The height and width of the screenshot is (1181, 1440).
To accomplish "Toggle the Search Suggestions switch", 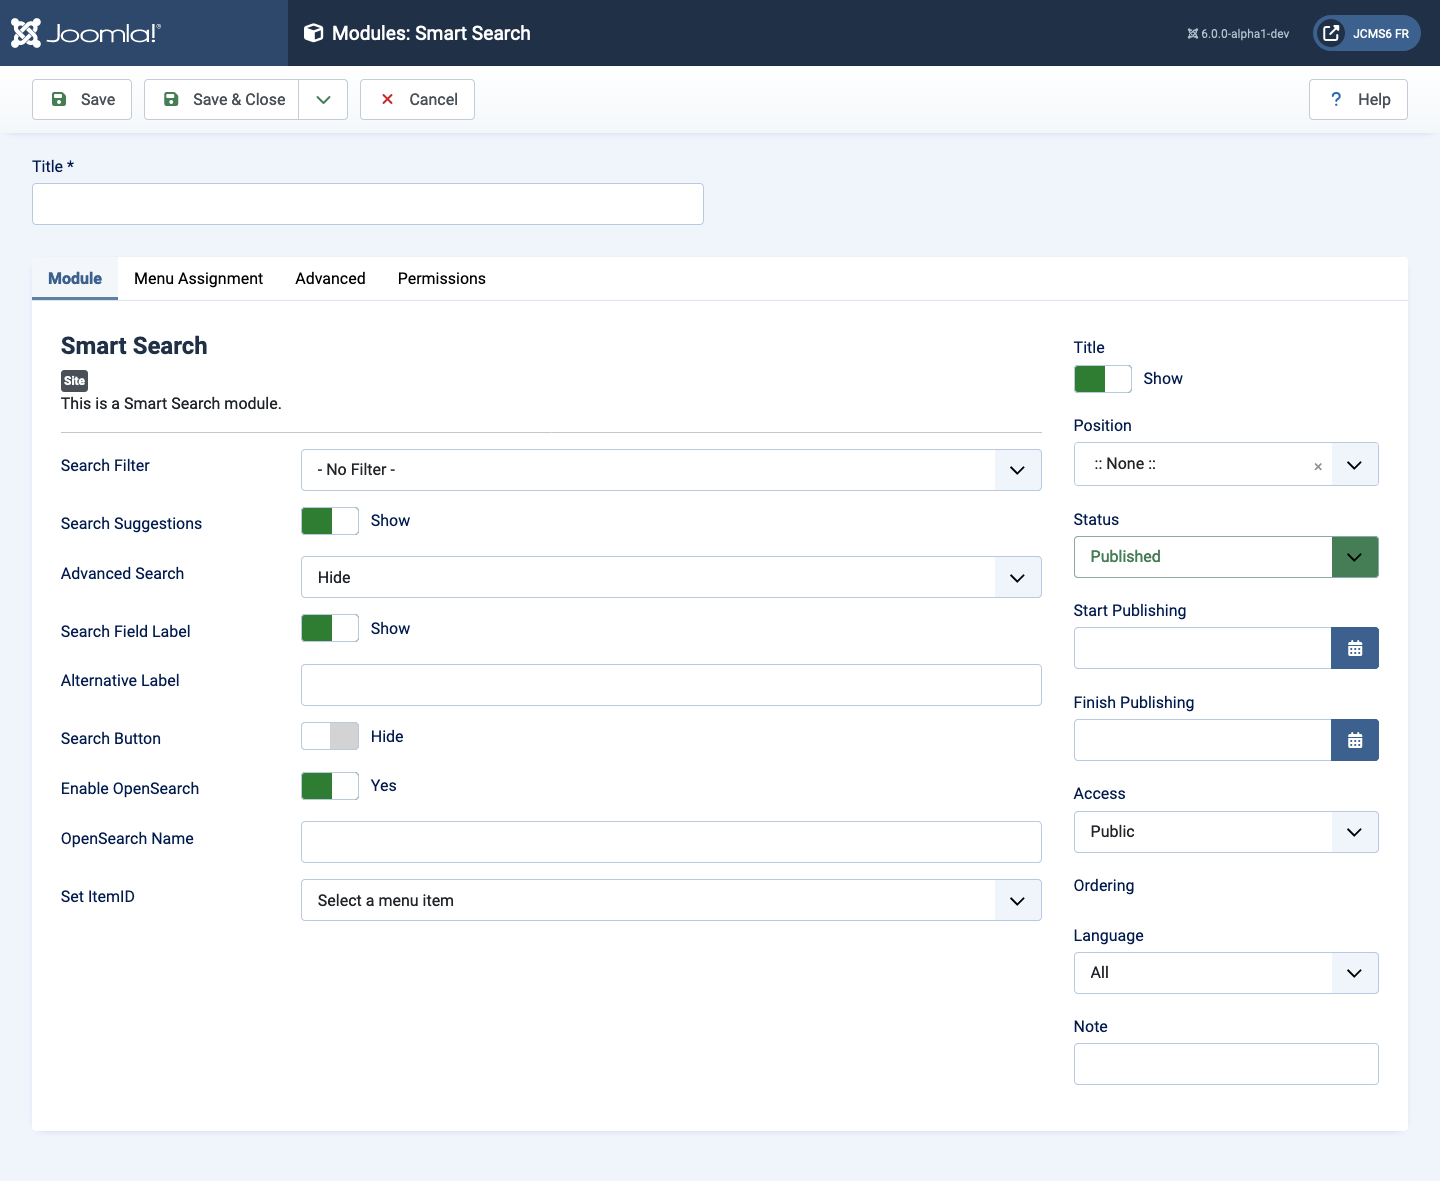I will click(330, 521).
